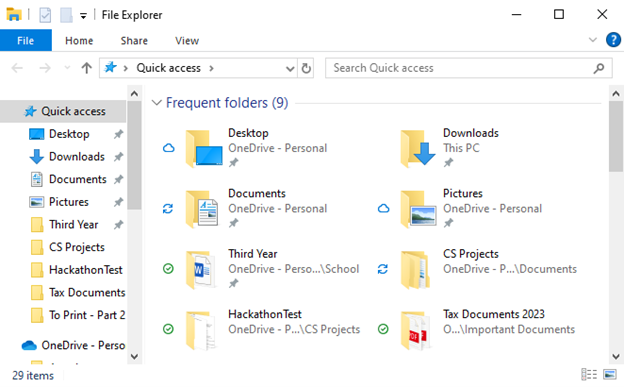This screenshot has height=387, width=624.
Task: Select the Documents folder icon in Frequent folders
Action: 202,209
